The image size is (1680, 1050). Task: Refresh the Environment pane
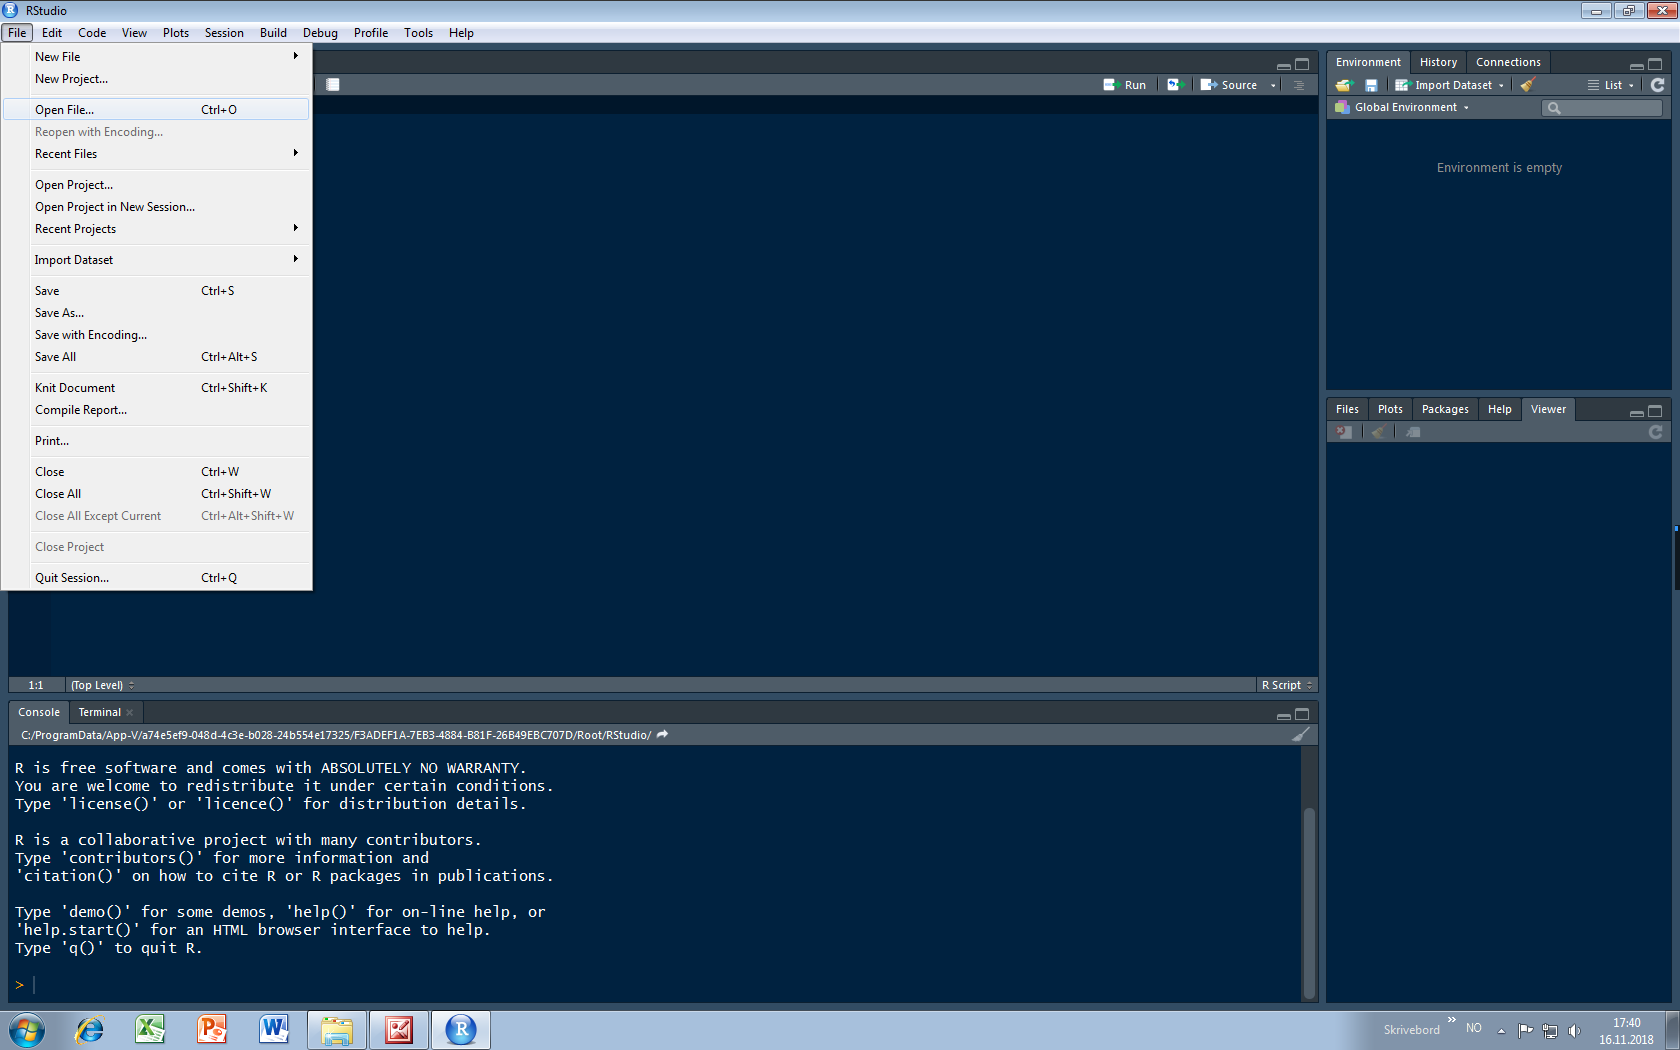point(1658,85)
